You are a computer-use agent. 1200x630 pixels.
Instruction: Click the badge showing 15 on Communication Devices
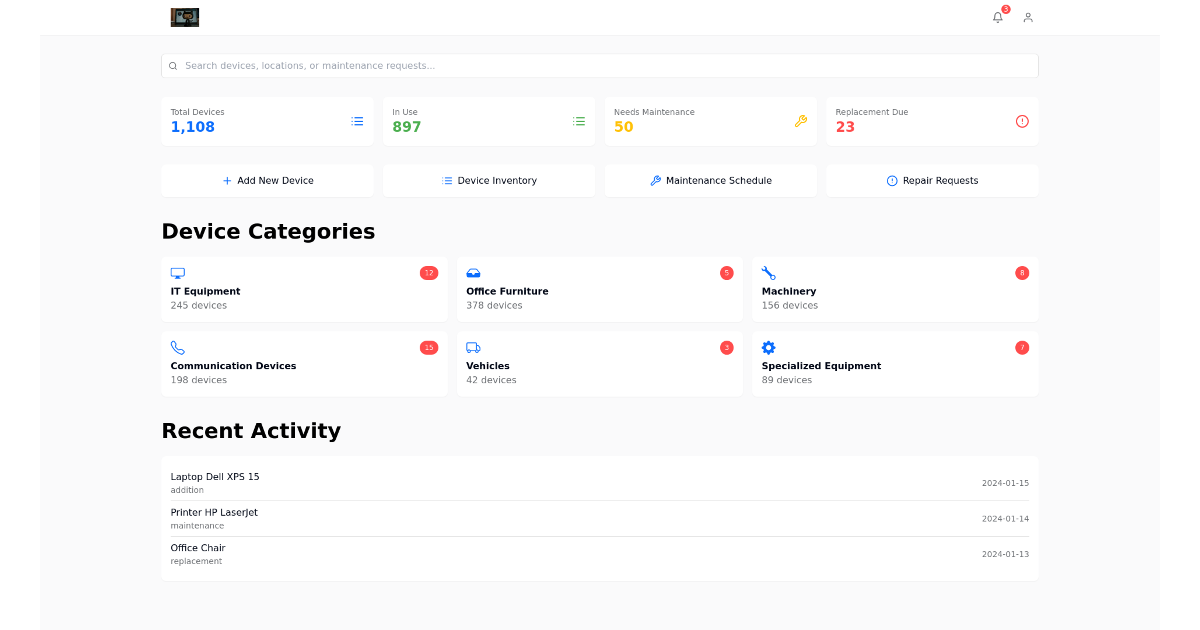pyautogui.click(x=428, y=347)
